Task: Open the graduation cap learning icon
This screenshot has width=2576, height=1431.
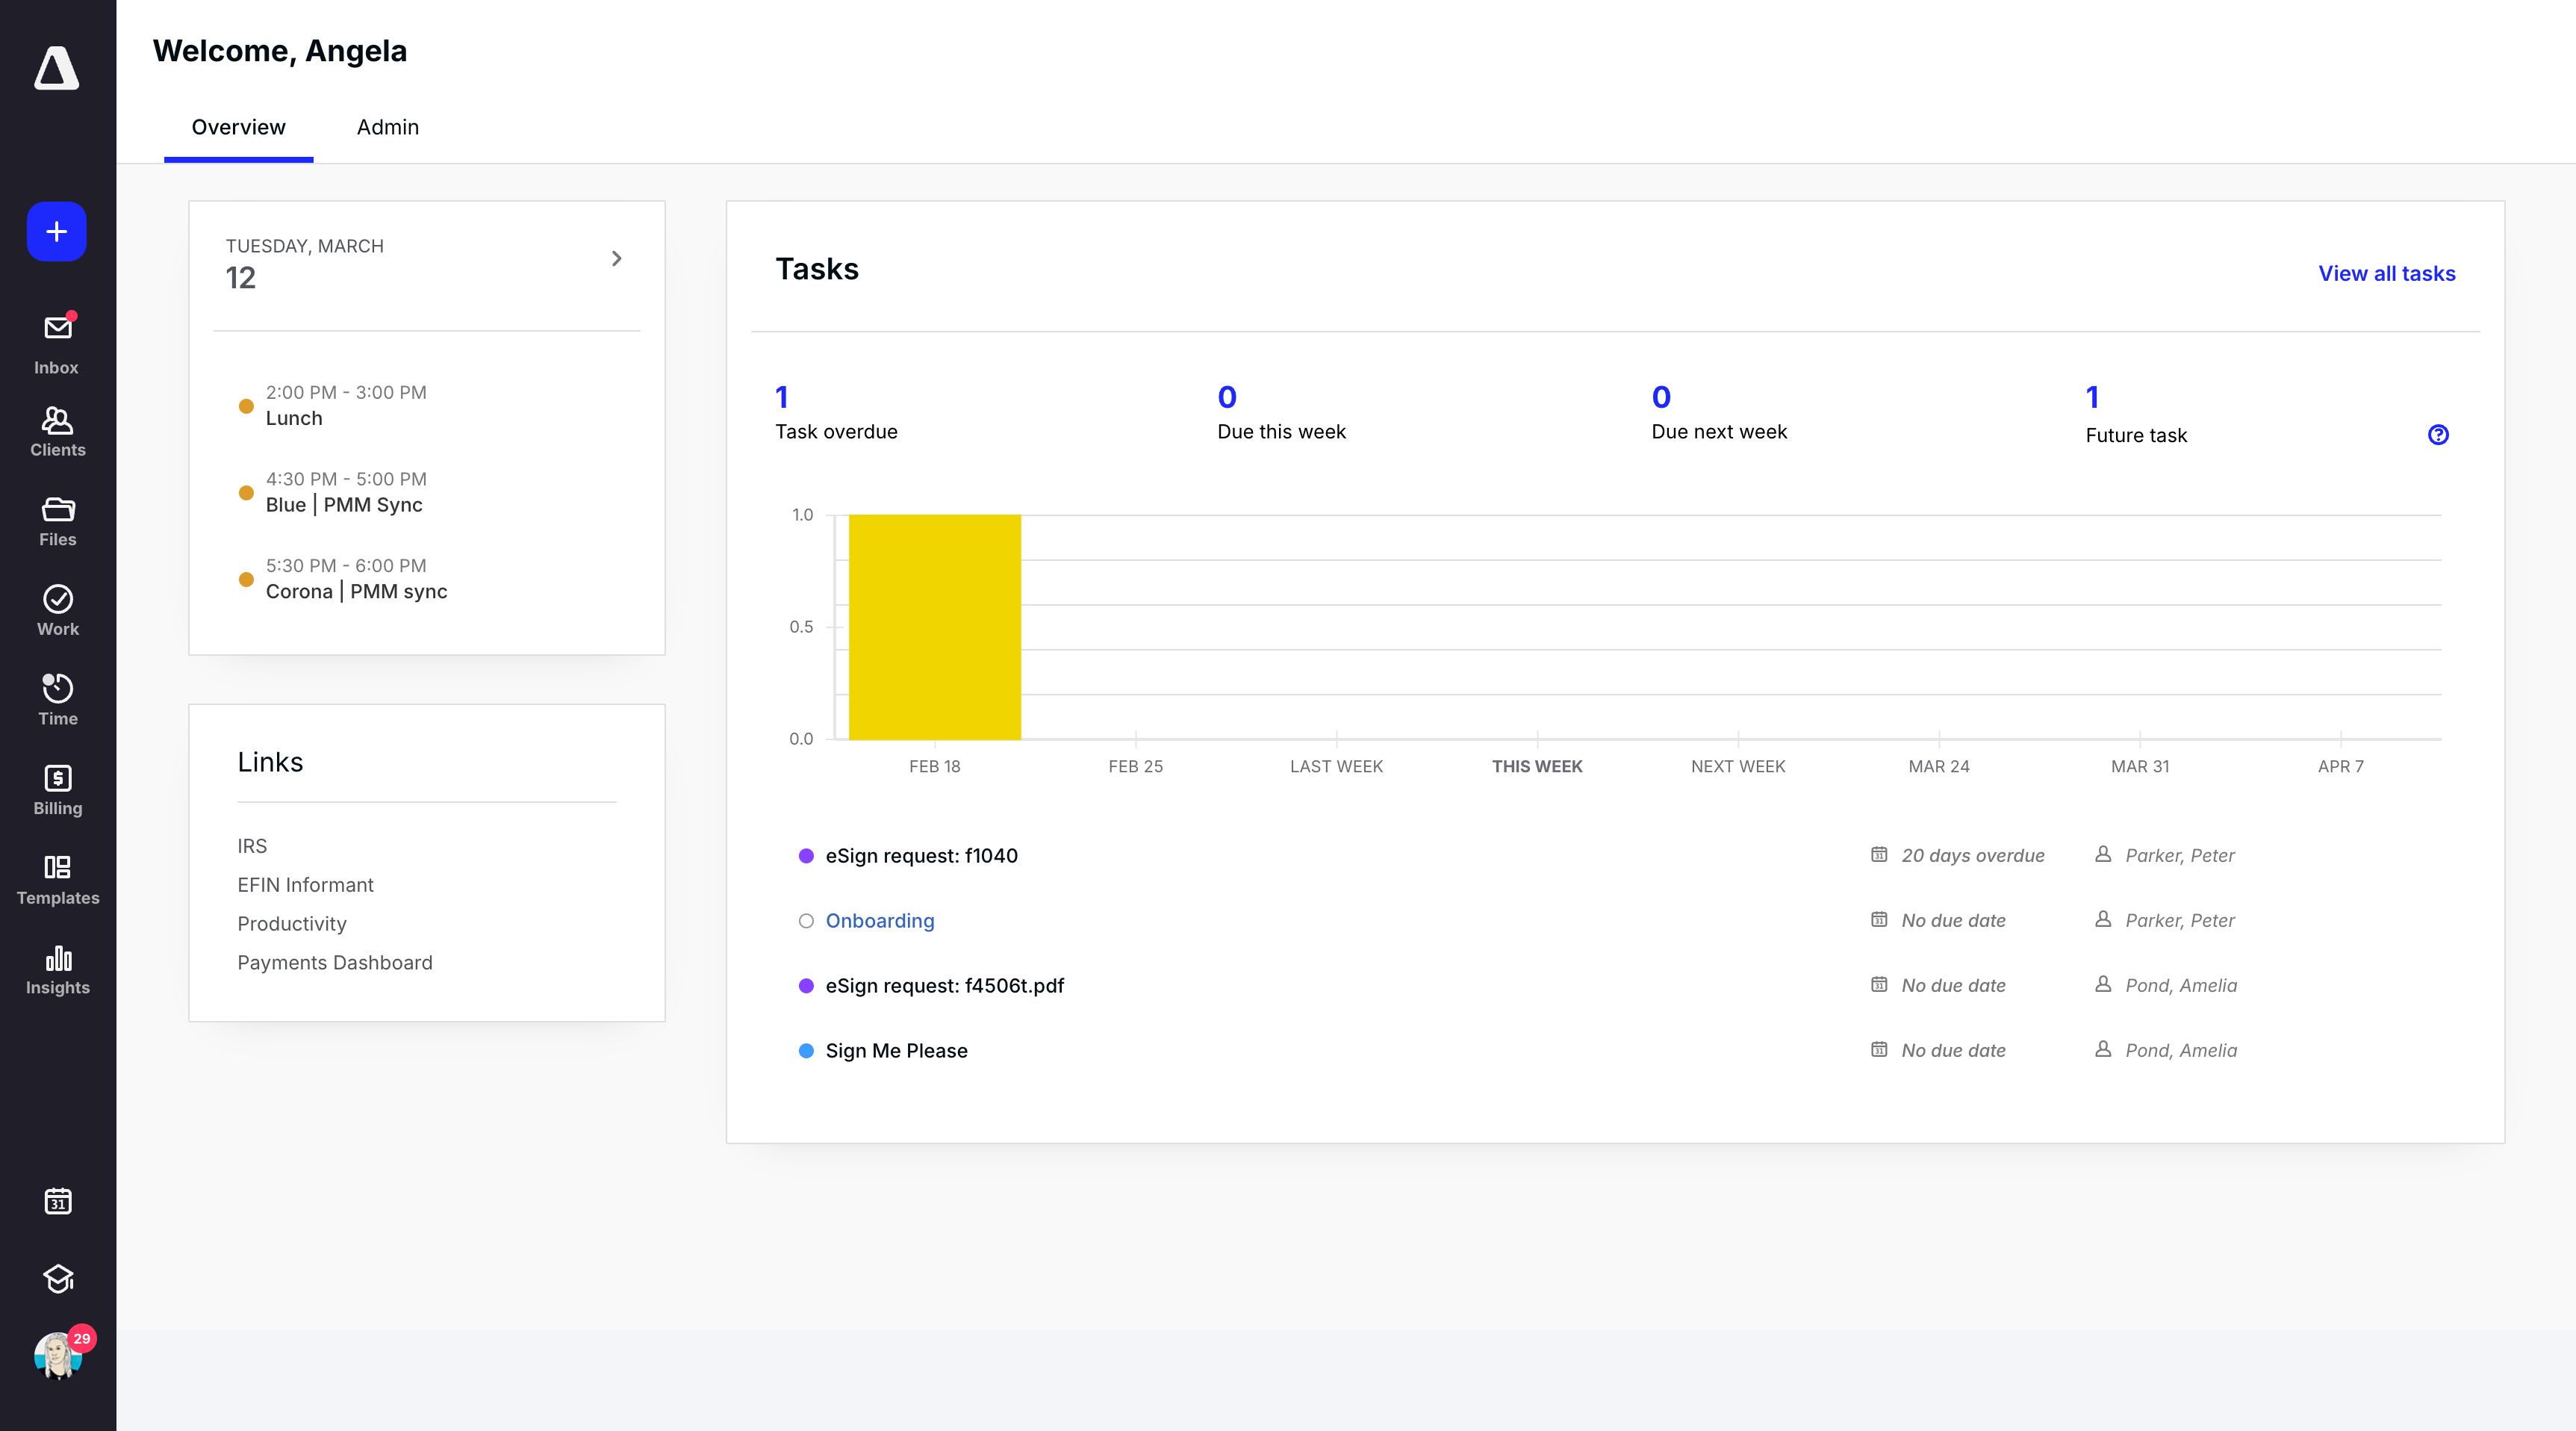Action: click(57, 1279)
